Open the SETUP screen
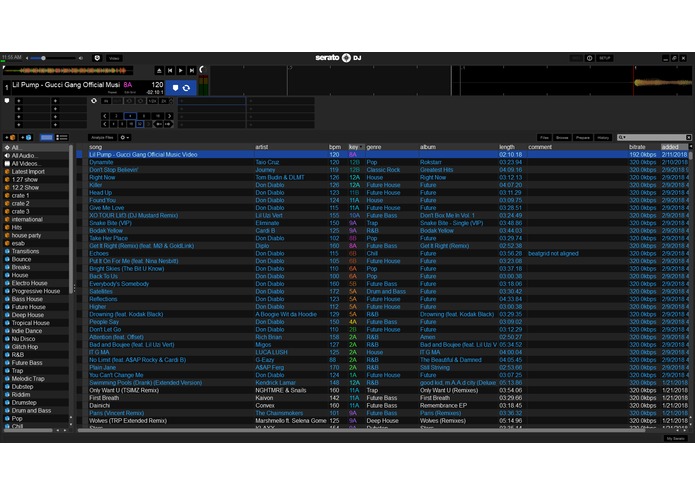The height and width of the screenshot is (494, 695). point(605,58)
